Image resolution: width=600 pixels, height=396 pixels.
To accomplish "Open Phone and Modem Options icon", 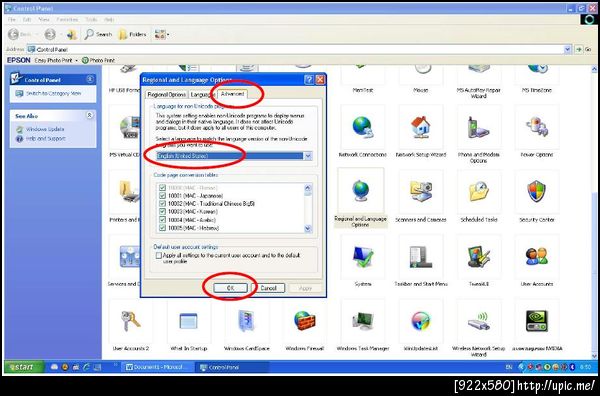I will [478, 127].
